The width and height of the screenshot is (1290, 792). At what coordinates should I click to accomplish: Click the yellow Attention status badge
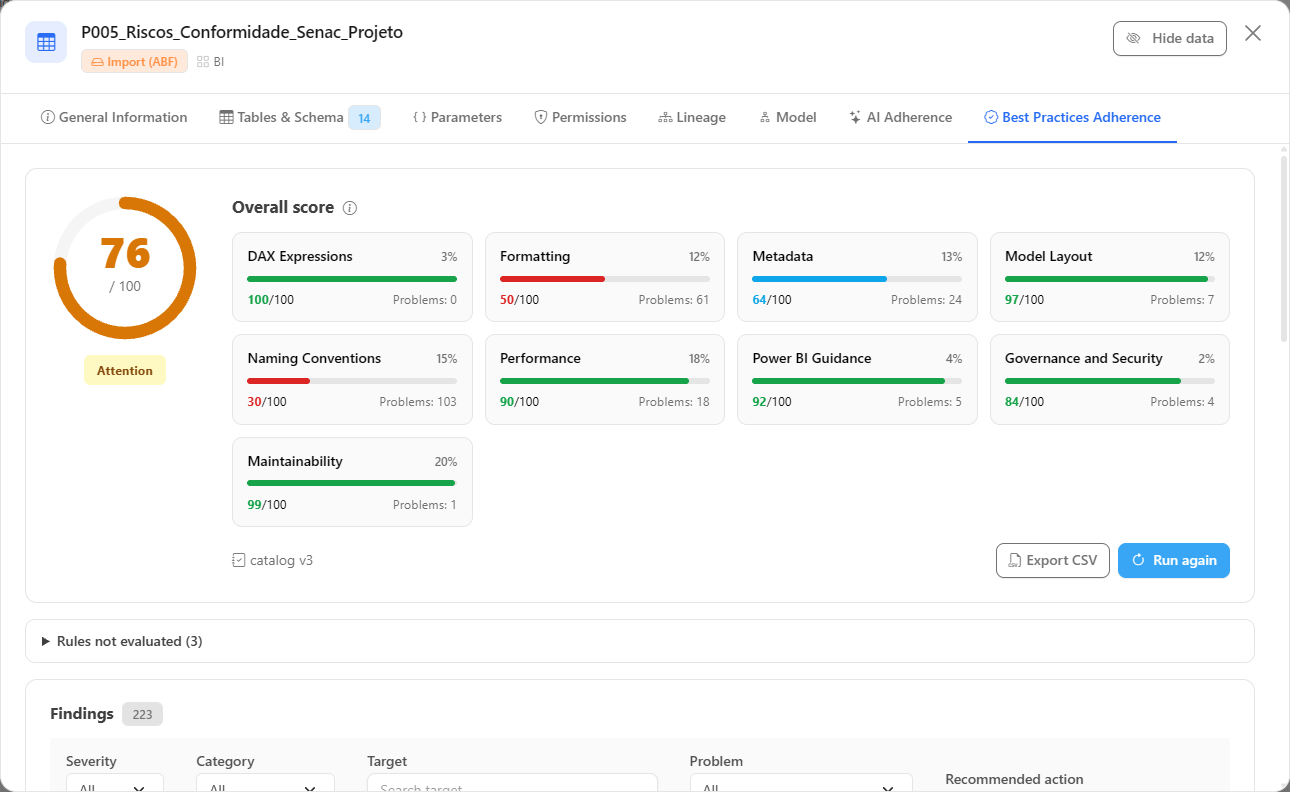(x=125, y=371)
